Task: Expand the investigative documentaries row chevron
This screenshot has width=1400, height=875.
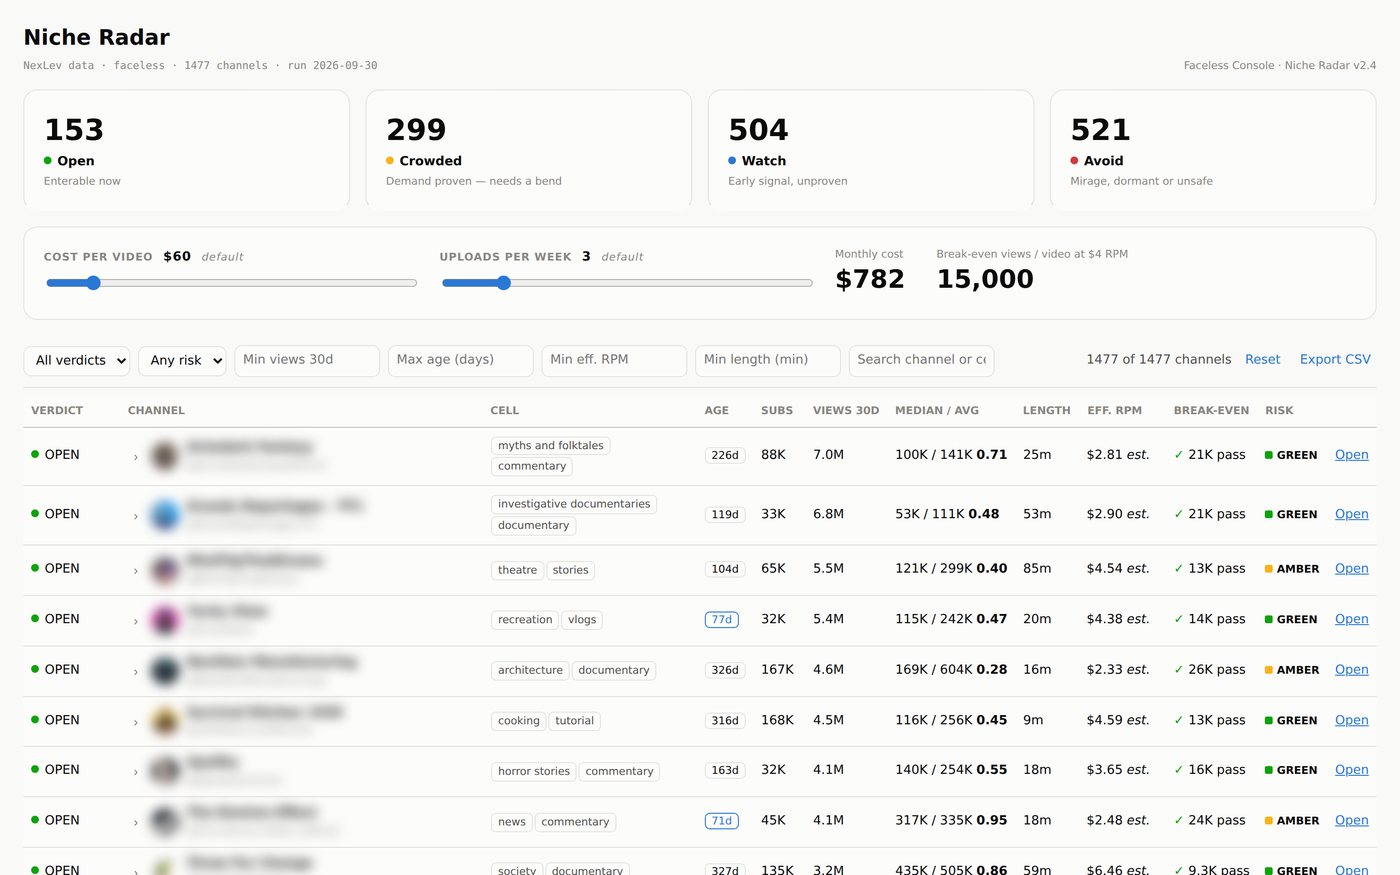Action: (x=136, y=516)
